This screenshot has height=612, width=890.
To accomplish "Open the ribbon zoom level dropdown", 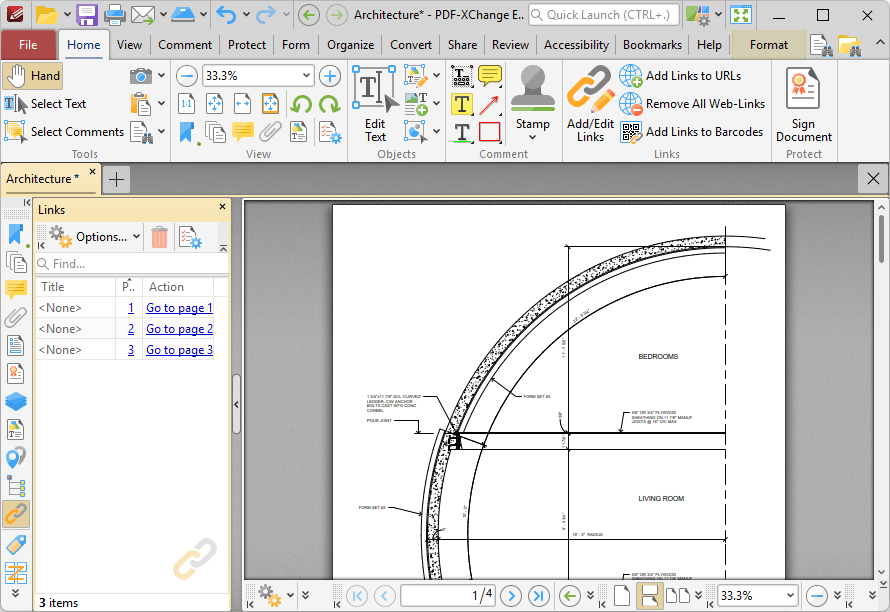I will [x=306, y=76].
